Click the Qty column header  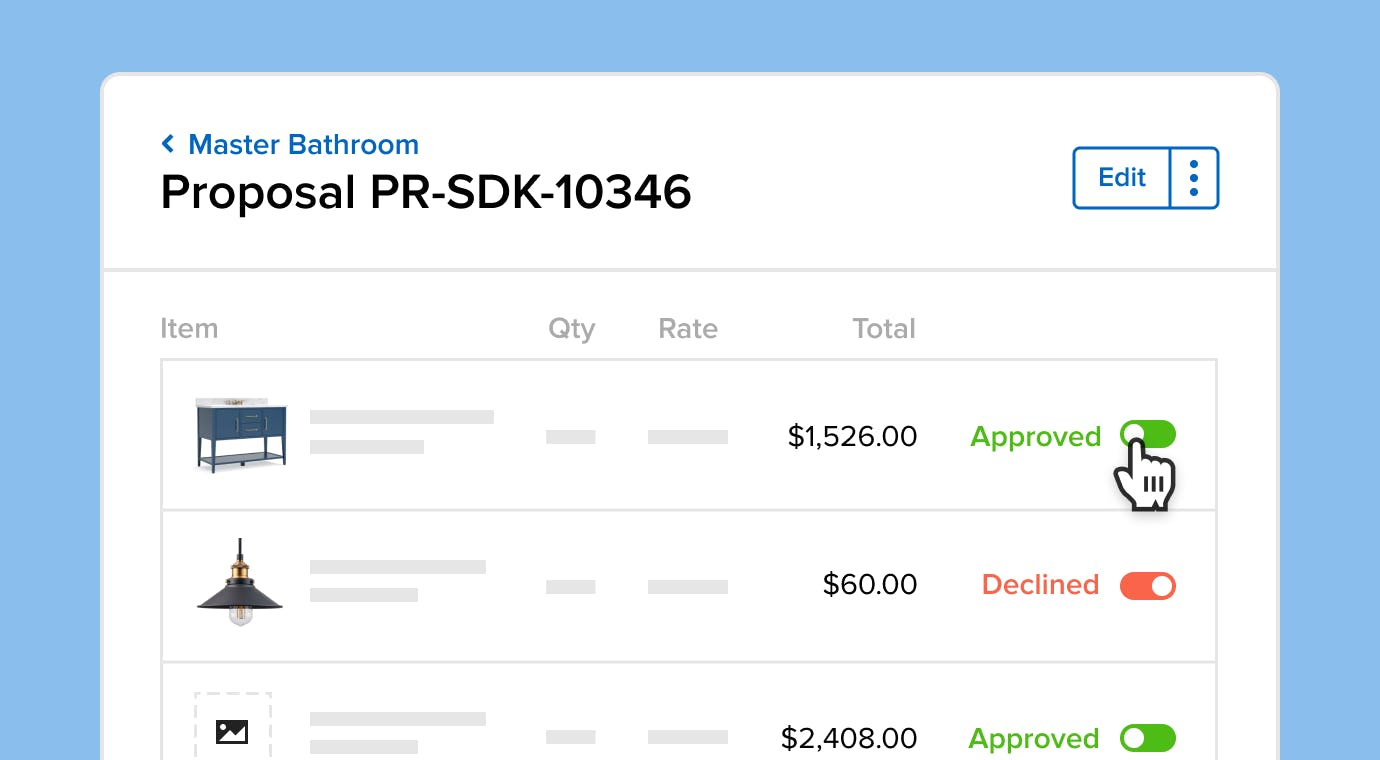[571, 329]
